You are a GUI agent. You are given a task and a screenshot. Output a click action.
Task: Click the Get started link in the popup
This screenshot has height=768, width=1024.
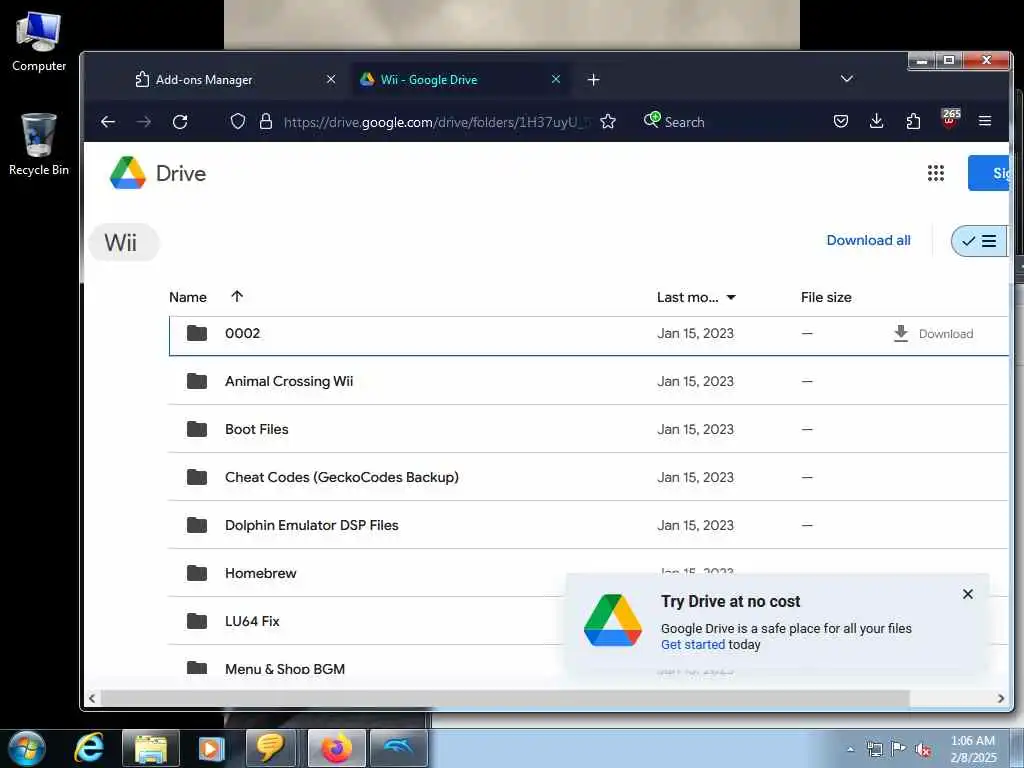(x=693, y=645)
